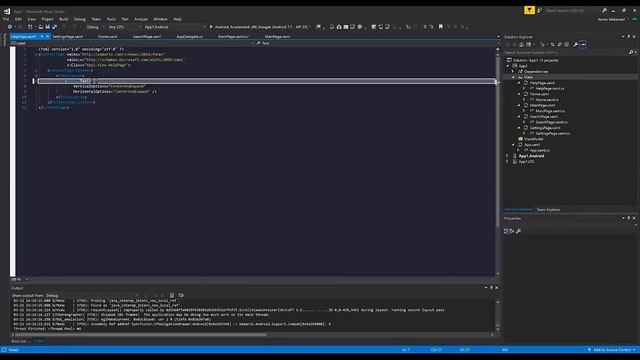
Task: Open the Team menu
Action: click(96, 19)
